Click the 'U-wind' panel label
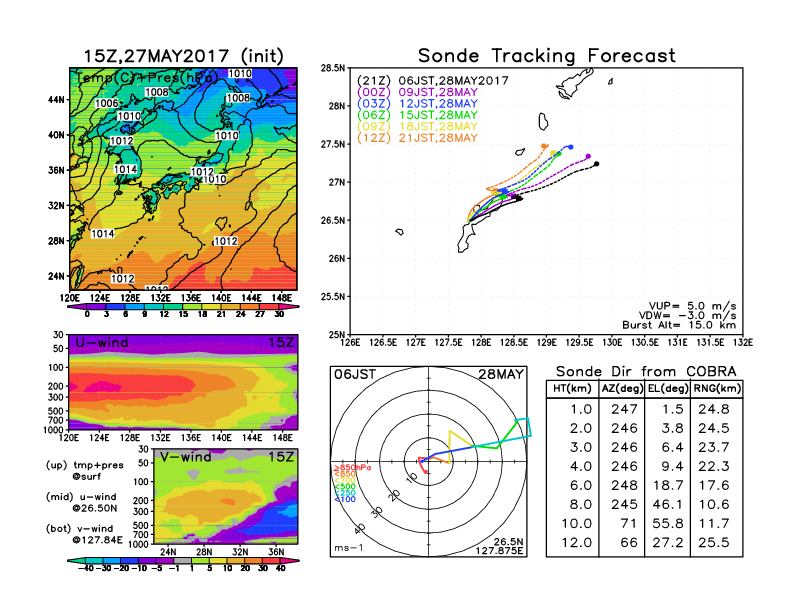The height and width of the screenshot is (612, 792). tap(102, 343)
